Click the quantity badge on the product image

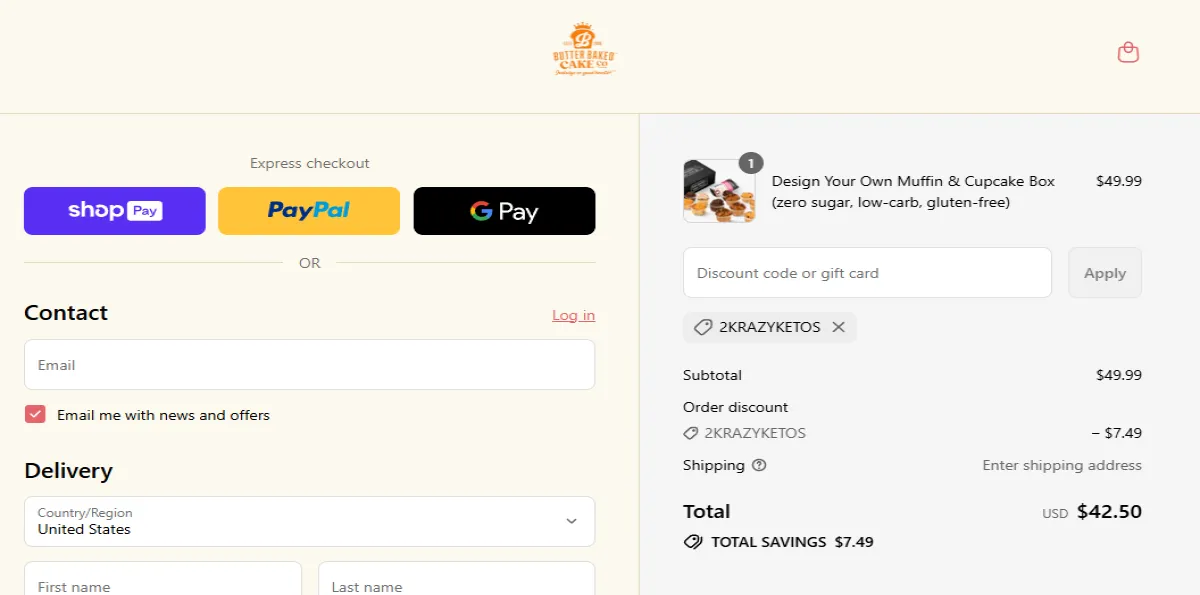(x=750, y=161)
